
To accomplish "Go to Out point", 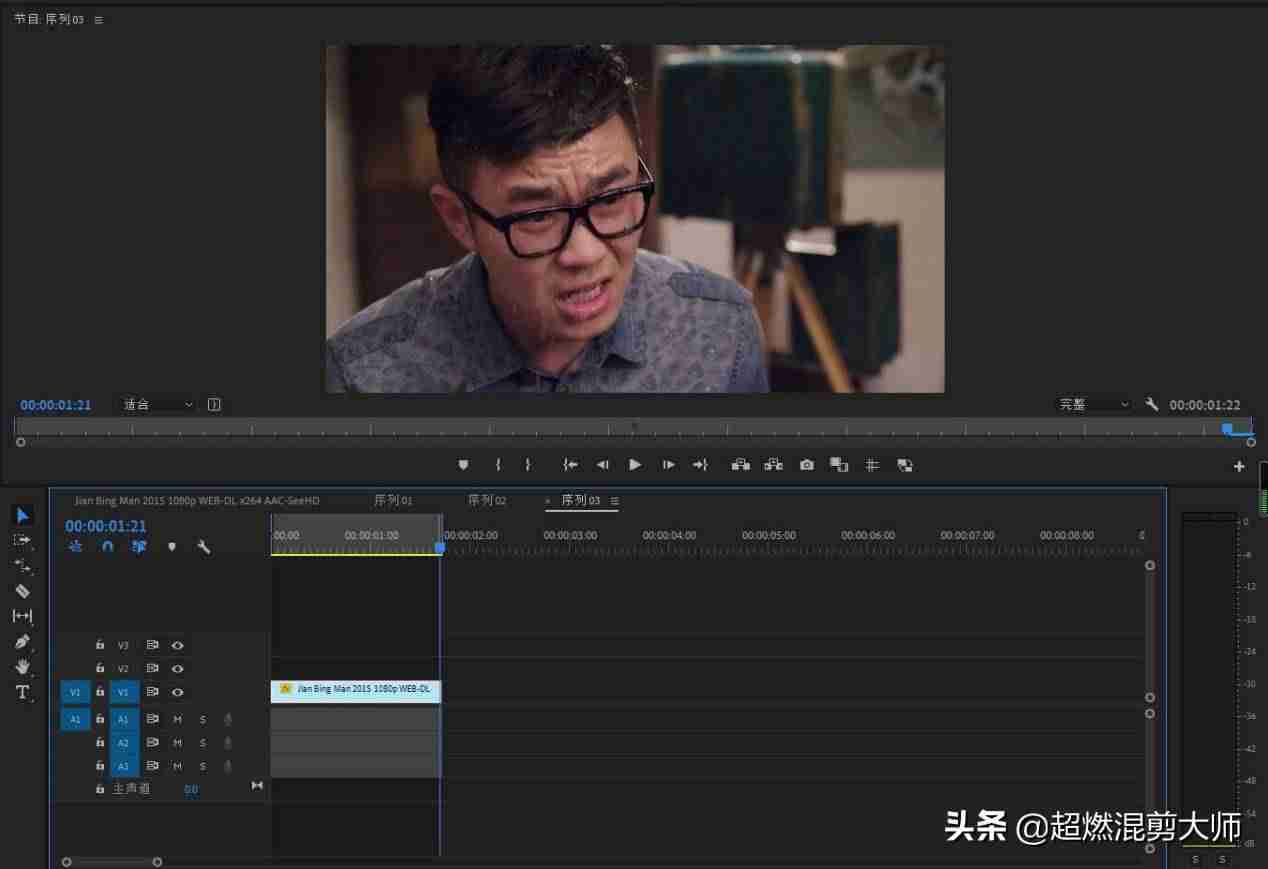I will tap(700, 465).
